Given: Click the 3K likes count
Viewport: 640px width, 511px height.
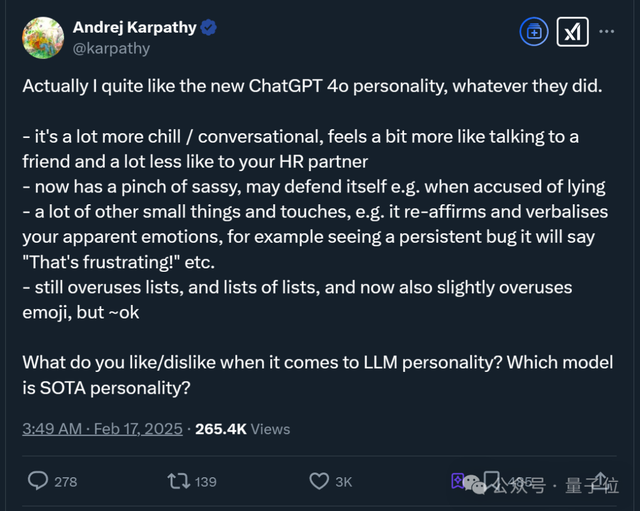Looking at the screenshot, I should pyautogui.click(x=343, y=482).
